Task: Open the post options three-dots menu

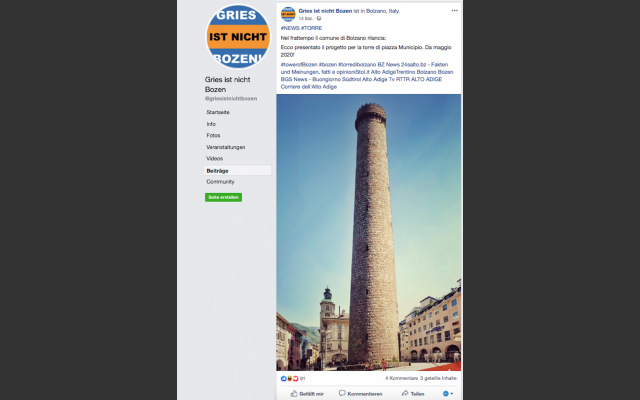Action: (454, 11)
